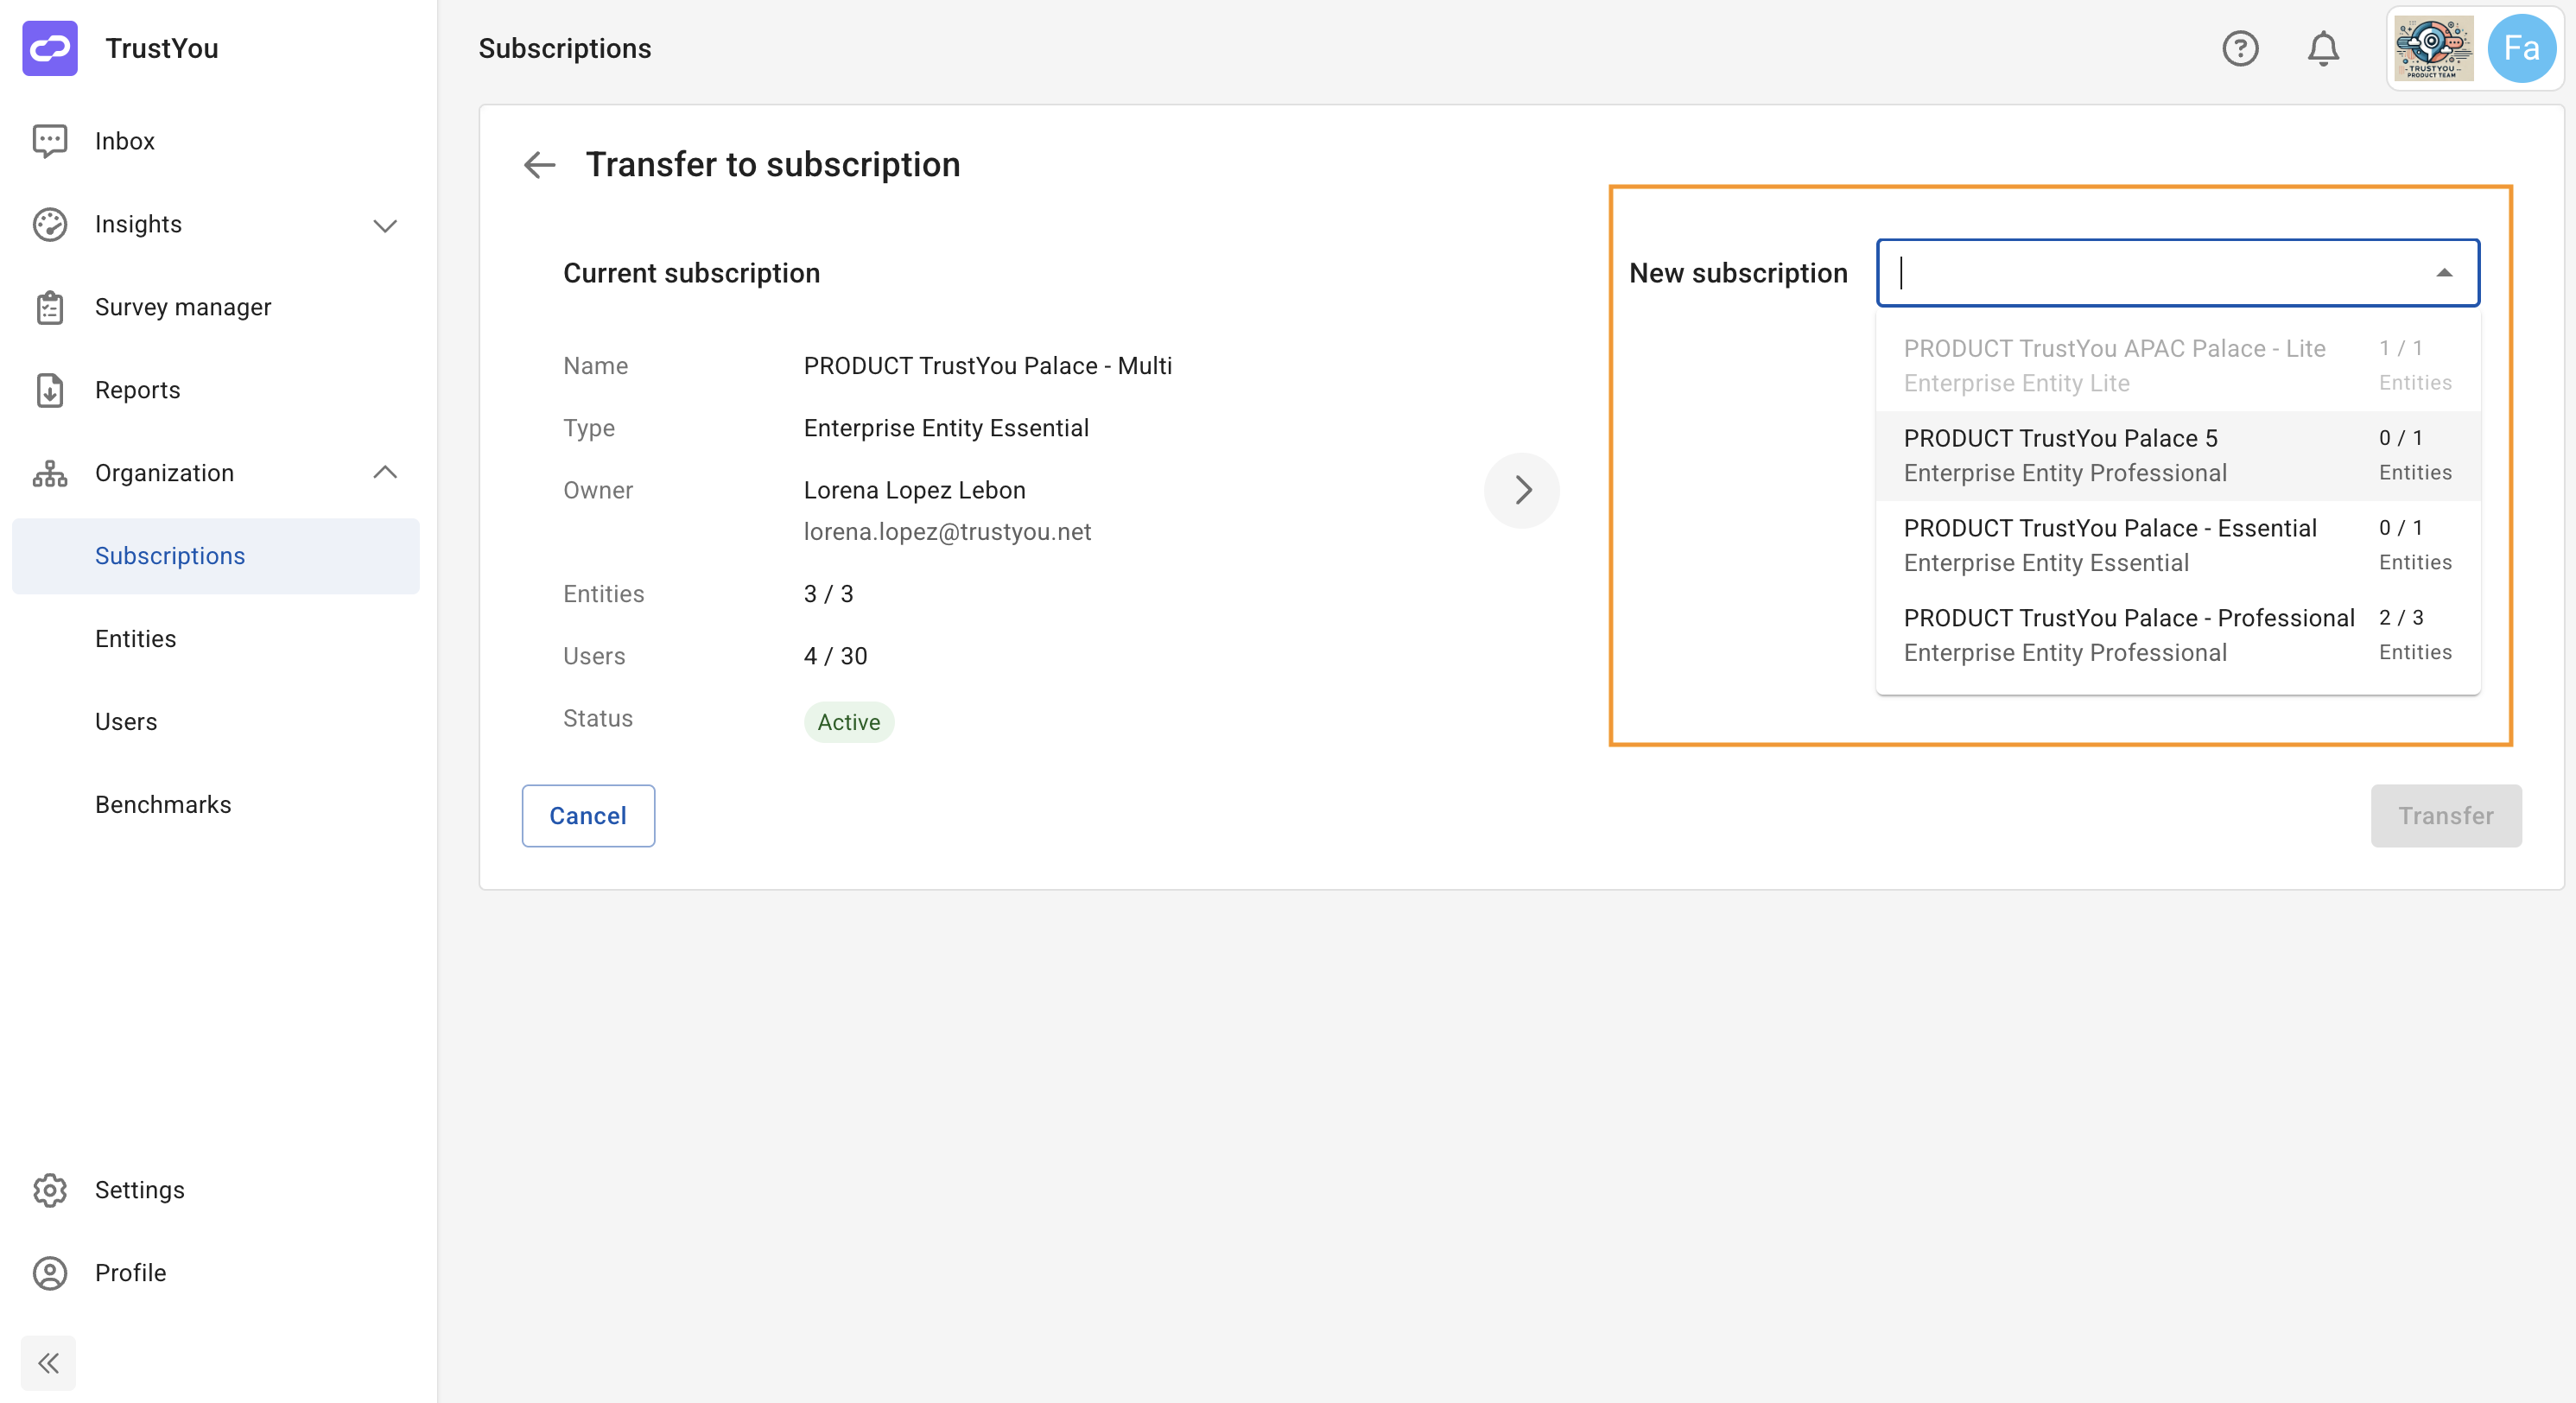Click the Transfer to subscription heading

772,165
